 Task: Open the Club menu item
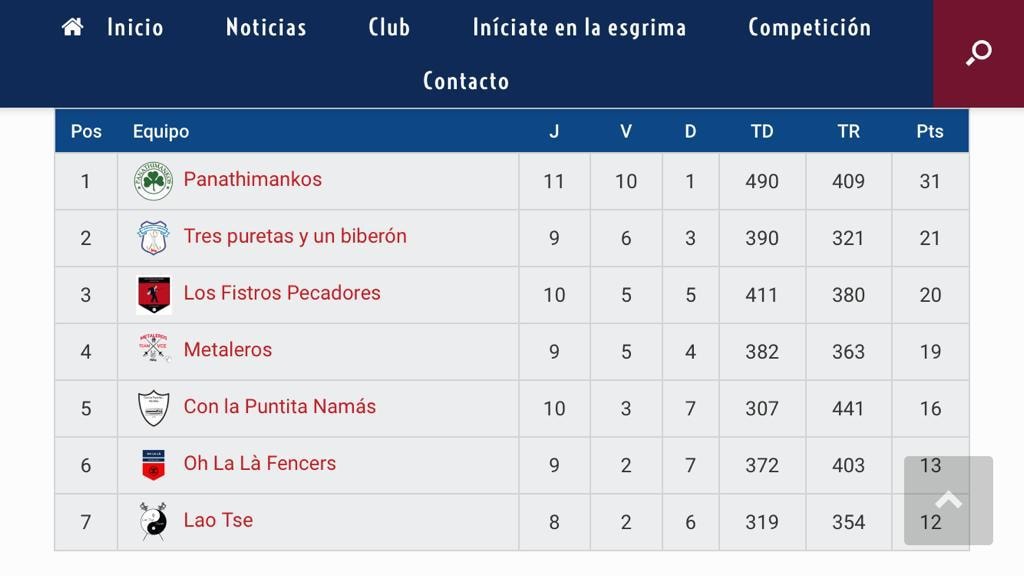coord(389,27)
